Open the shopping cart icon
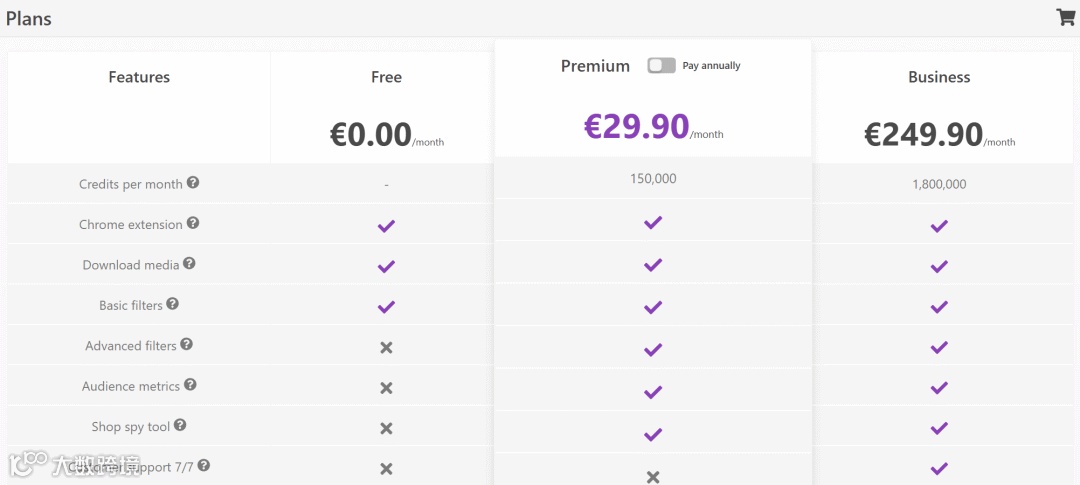This screenshot has height=485, width=1080. pos(1065,17)
